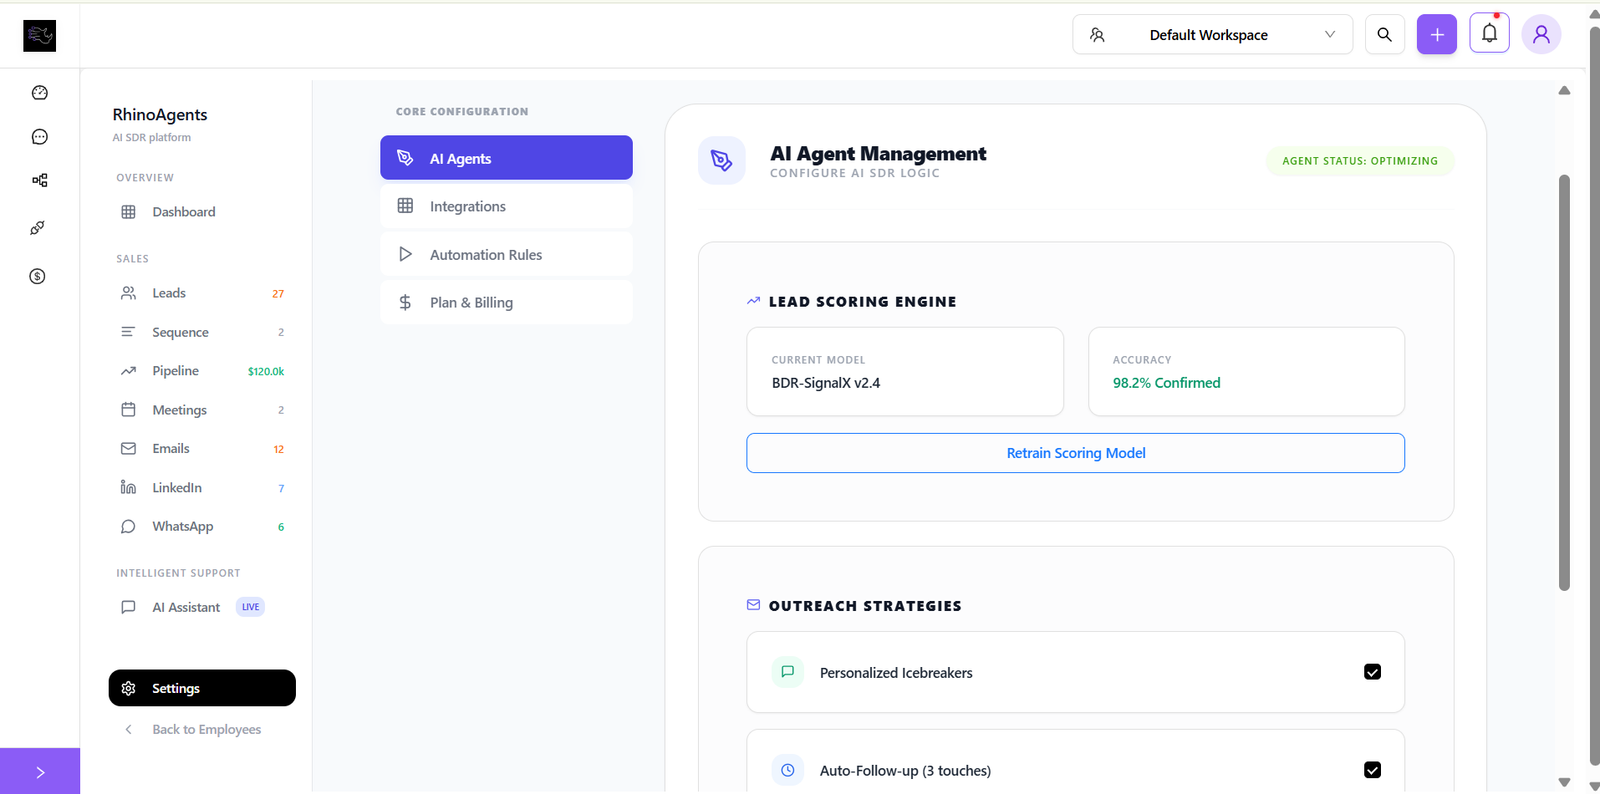1600x794 pixels.
Task: Open the gauge dashboard icon in left rail
Action: 40,93
